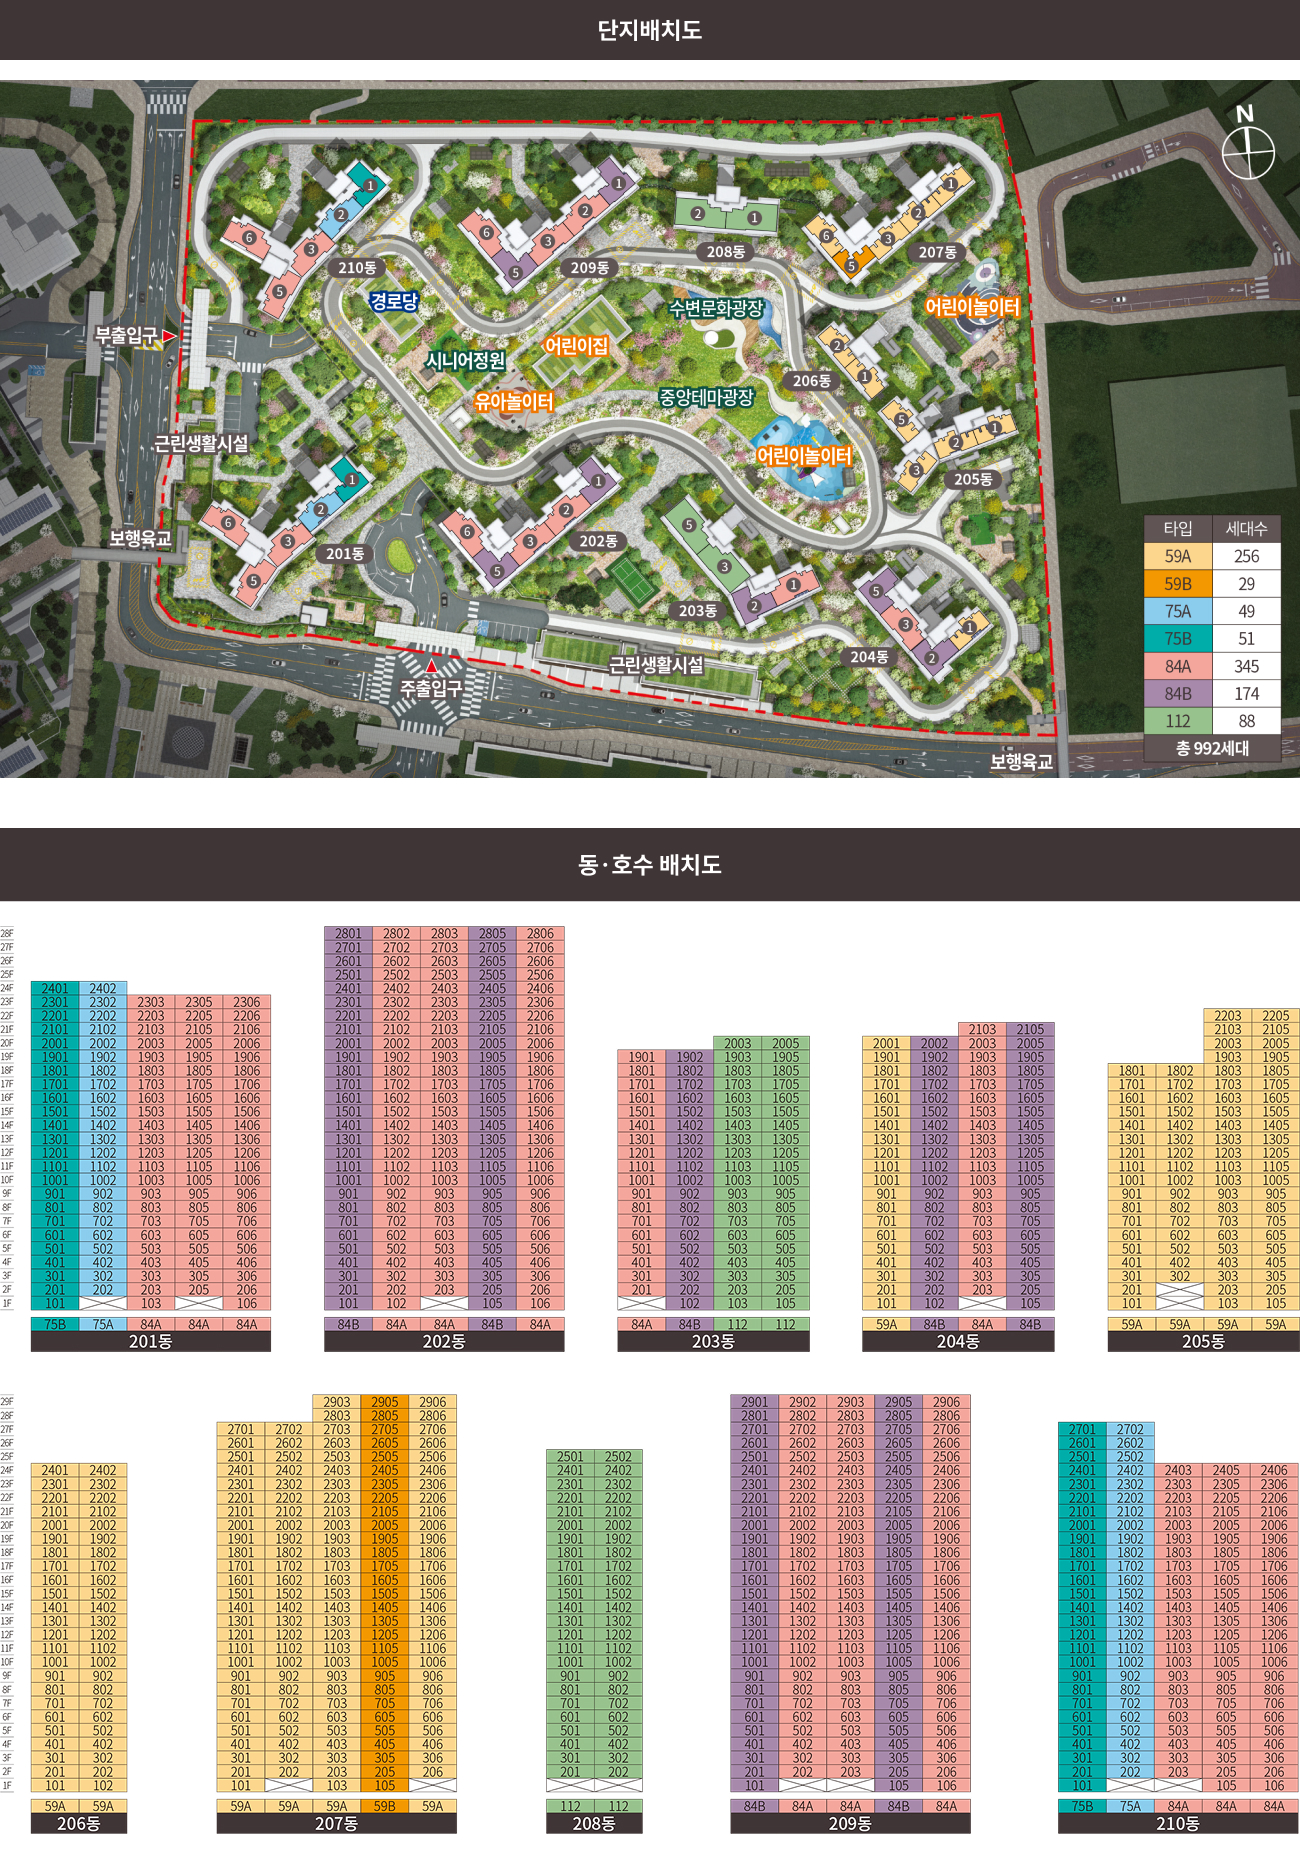Click the 59A yellow legend swatch
This screenshot has height=1856, width=1300.
coord(1178,556)
